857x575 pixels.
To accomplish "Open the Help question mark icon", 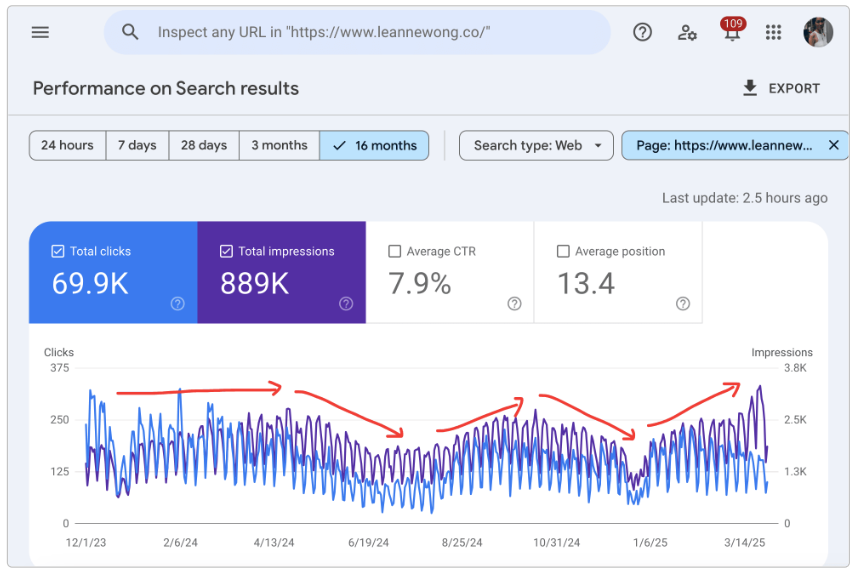I will 642,32.
